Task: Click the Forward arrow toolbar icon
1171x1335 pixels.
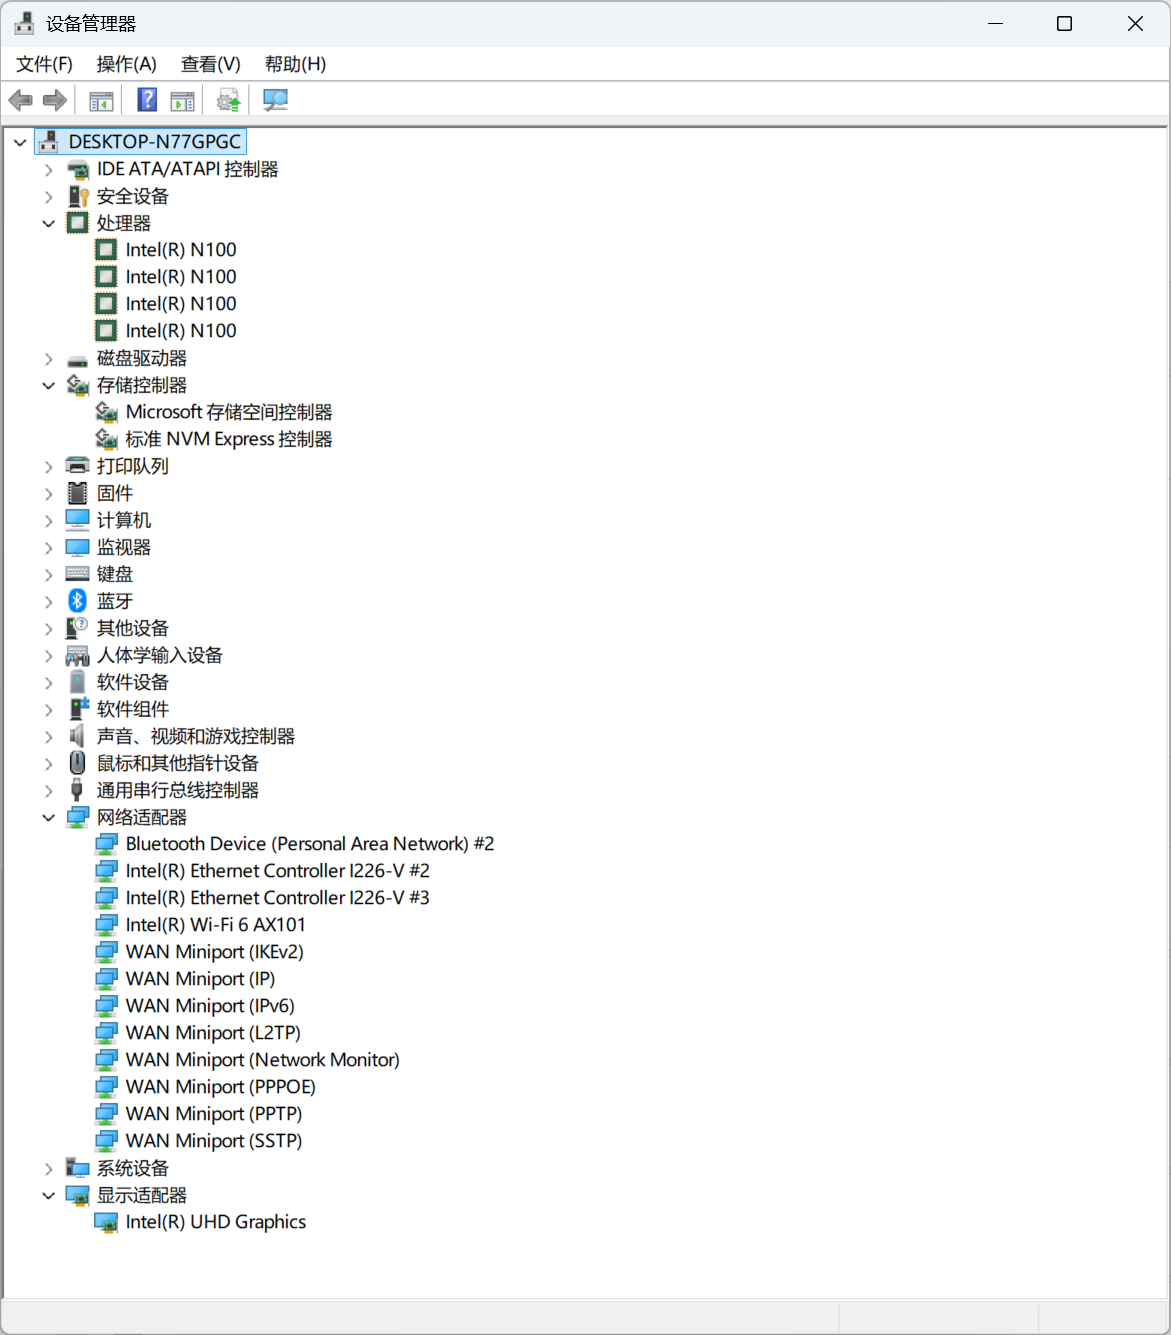Action: pyautogui.click(x=55, y=100)
